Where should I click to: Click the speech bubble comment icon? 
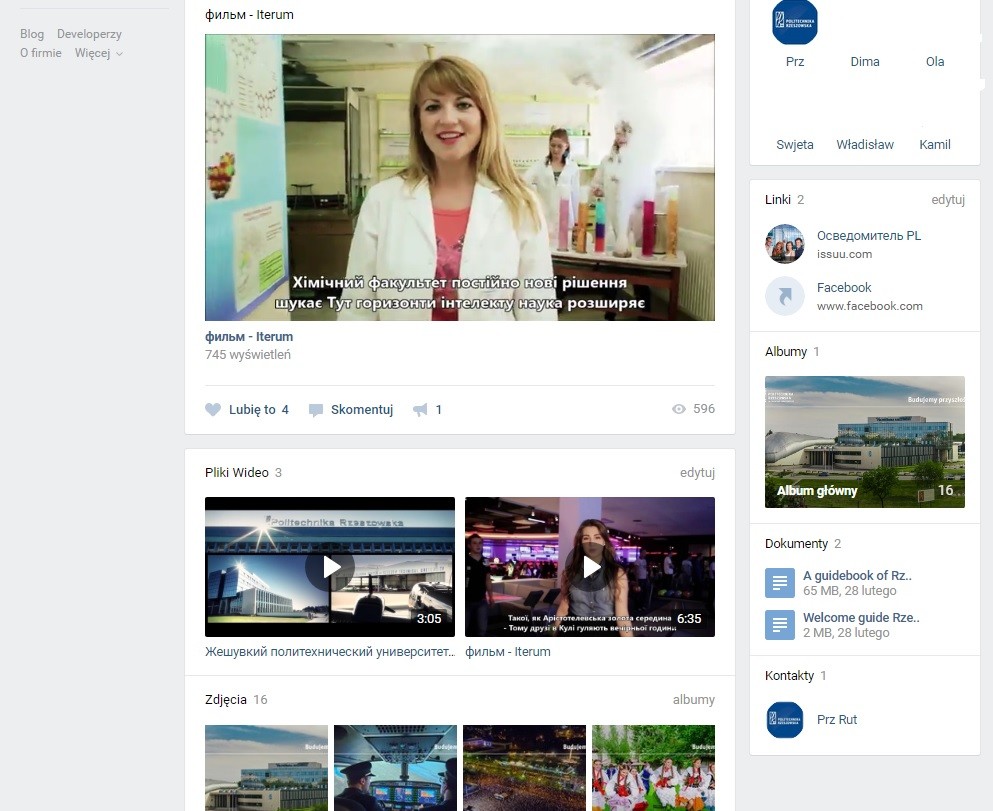click(316, 410)
